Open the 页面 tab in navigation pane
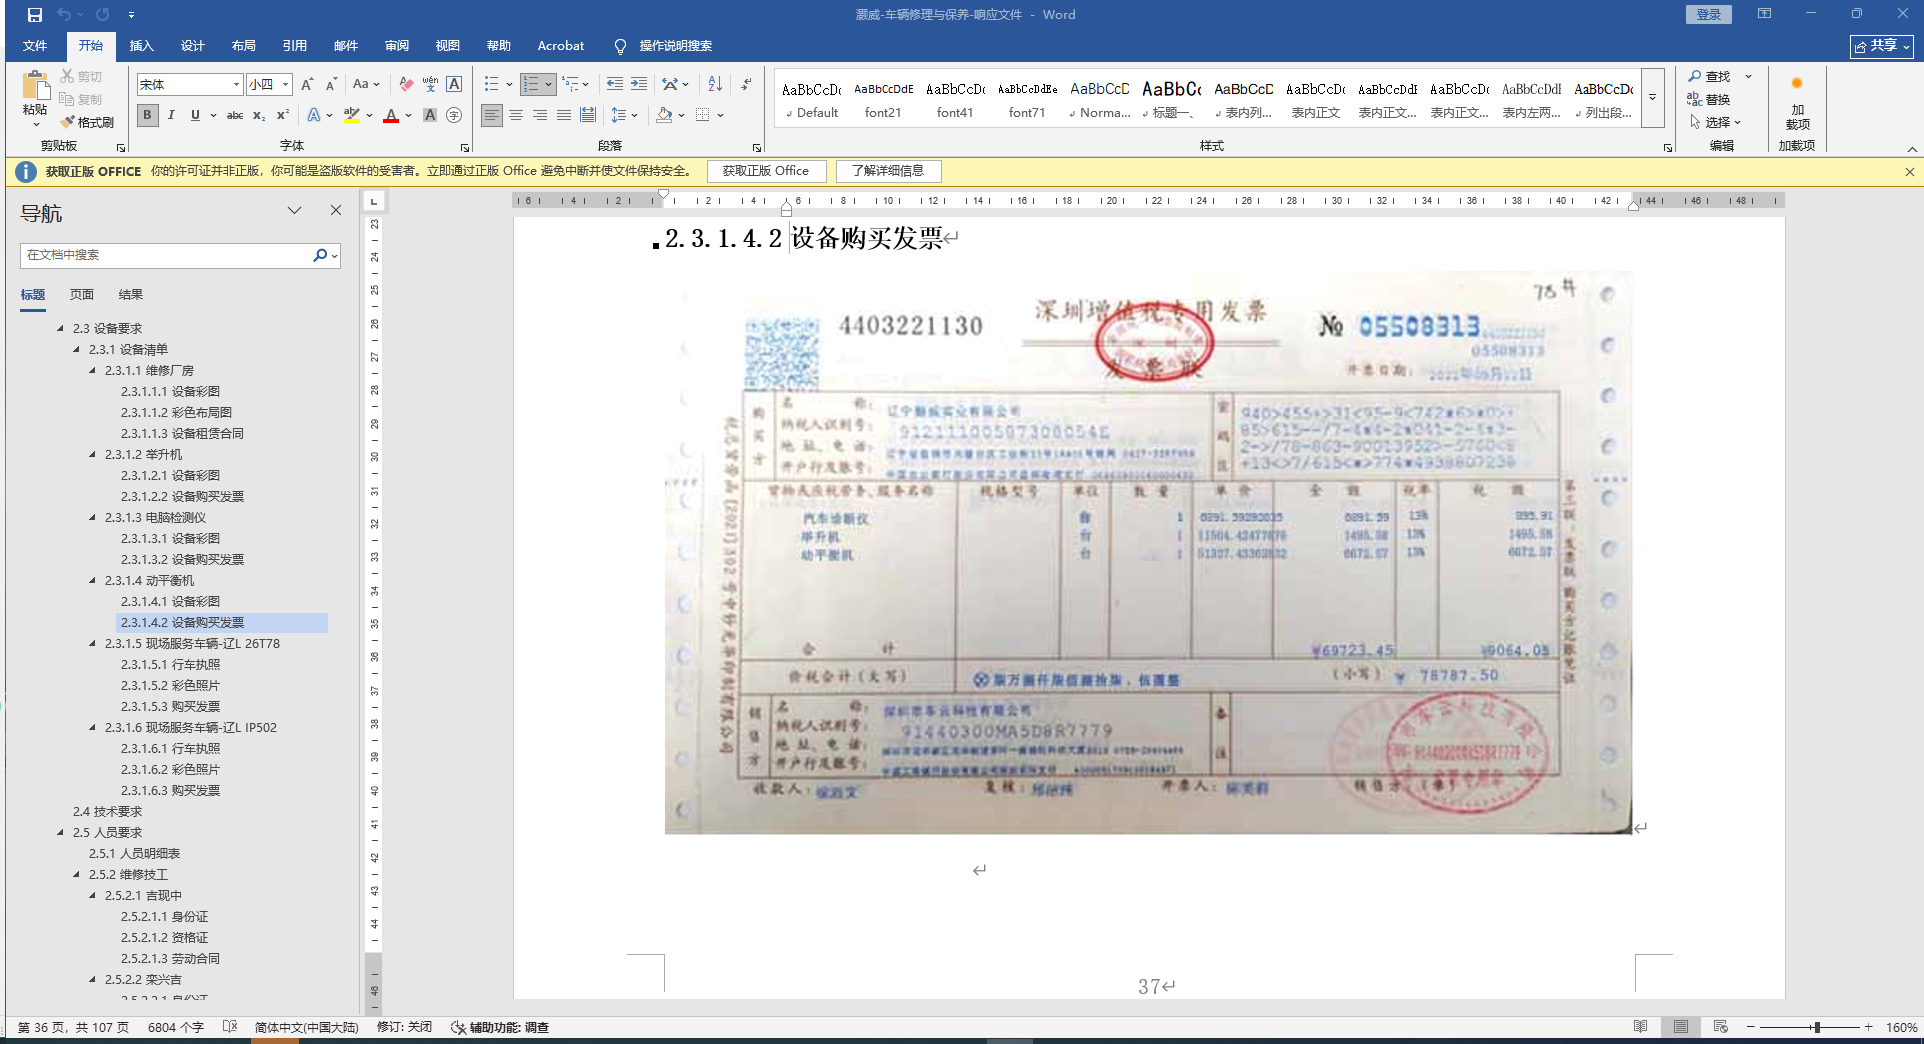This screenshot has height=1044, width=1924. pyautogui.click(x=82, y=295)
